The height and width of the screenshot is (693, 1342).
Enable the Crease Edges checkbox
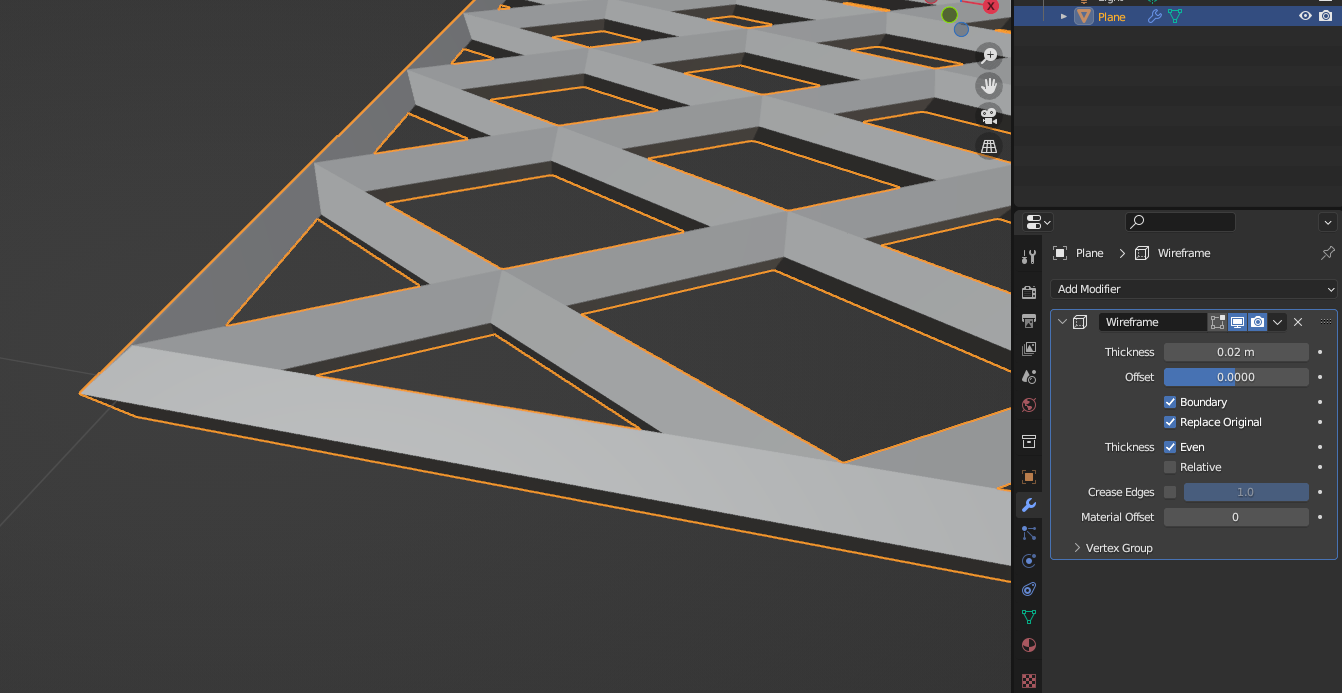click(x=1170, y=492)
